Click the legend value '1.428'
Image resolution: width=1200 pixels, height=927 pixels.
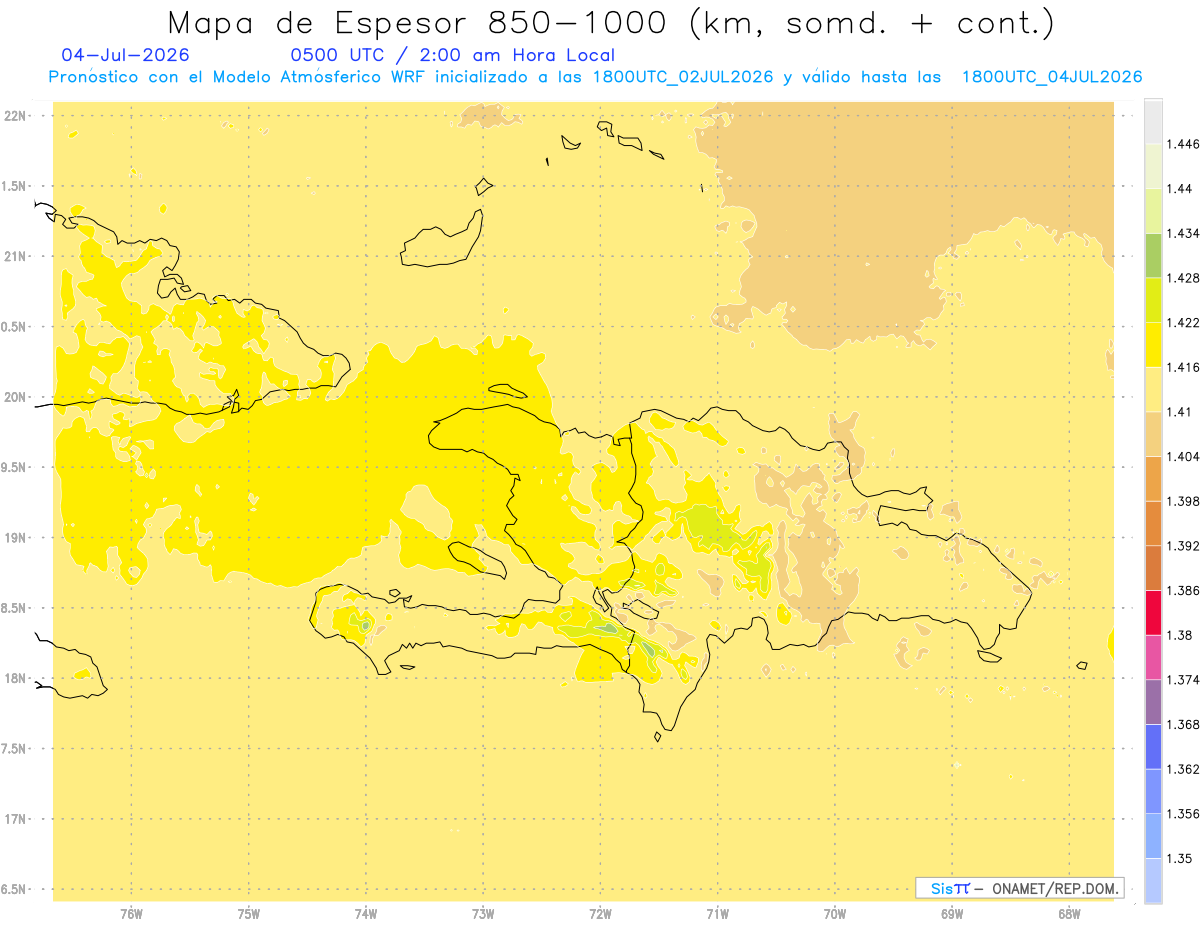[1183, 278]
